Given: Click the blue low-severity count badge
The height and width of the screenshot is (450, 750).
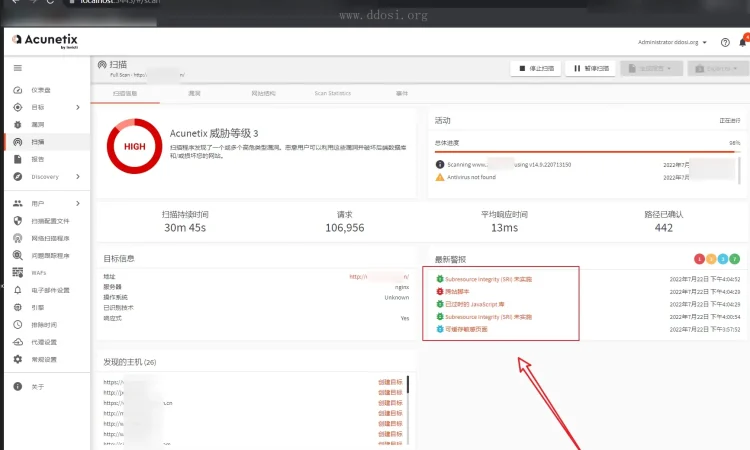Looking at the screenshot, I should pyautogui.click(x=723, y=259).
